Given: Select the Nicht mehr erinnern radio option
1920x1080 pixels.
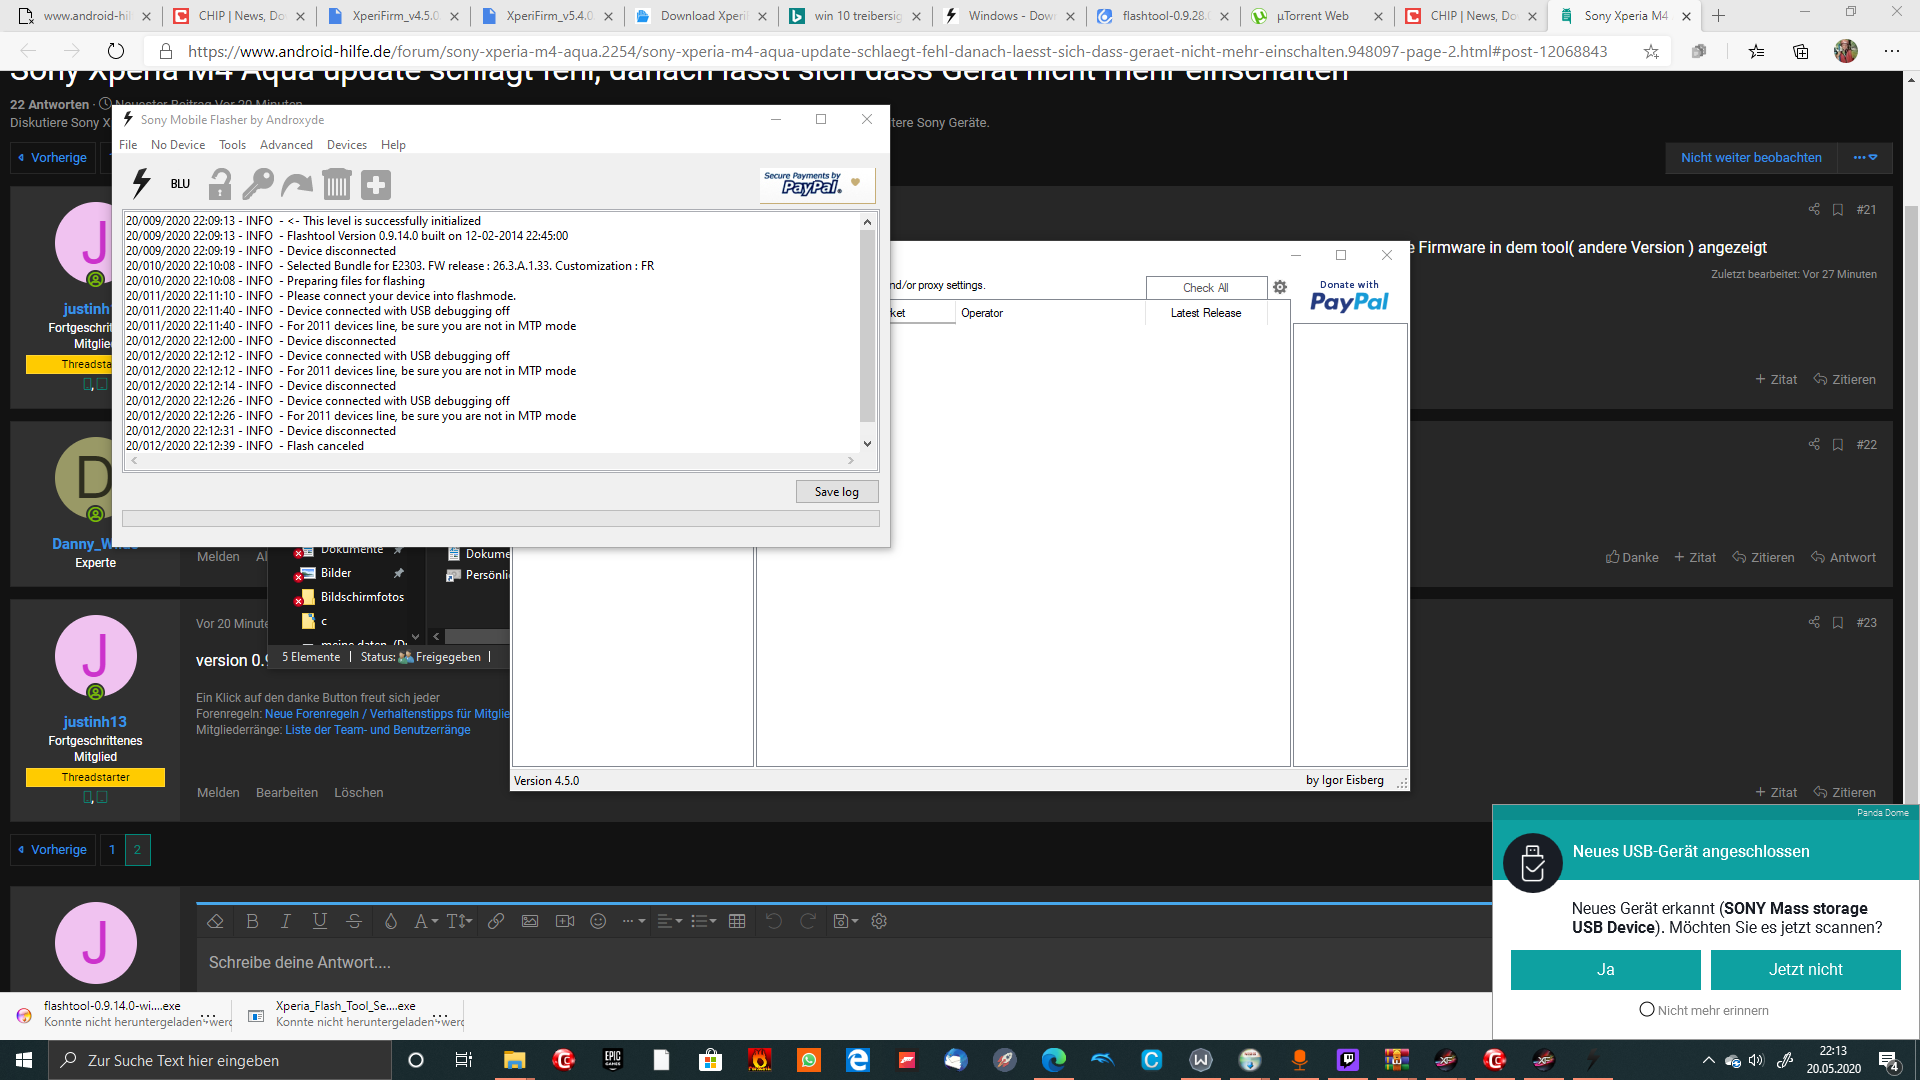Looking at the screenshot, I should 1647,1010.
